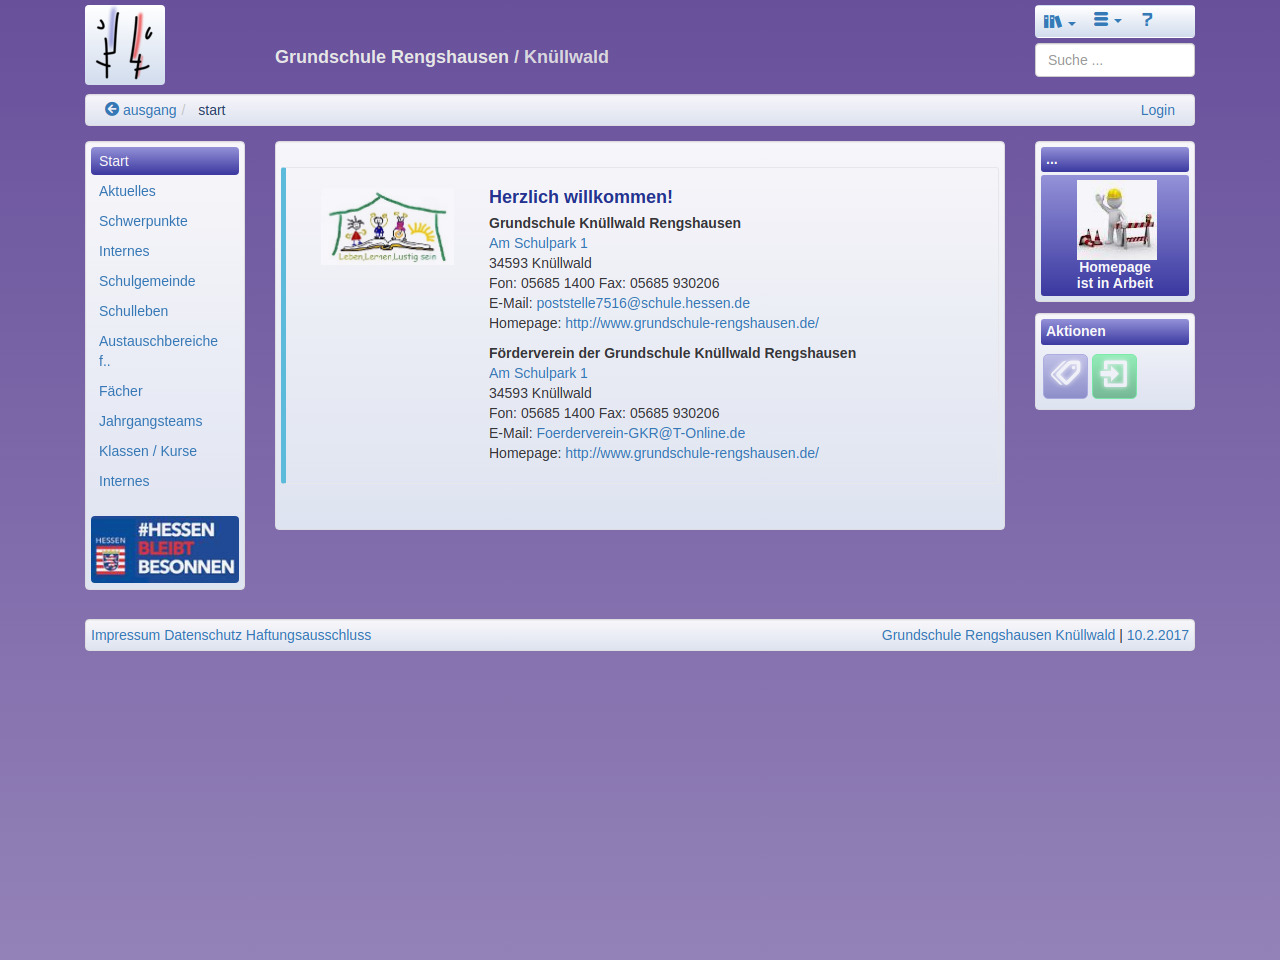Open the Hessen bleibt besonnen banner
1280x960 pixels.
point(165,549)
